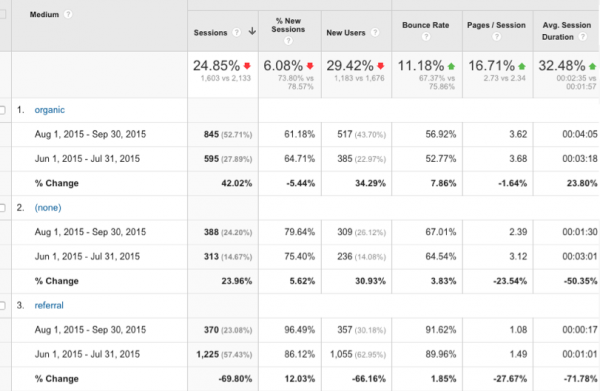Click the Medium column header
This screenshot has width=600, height=391.
(x=44, y=15)
